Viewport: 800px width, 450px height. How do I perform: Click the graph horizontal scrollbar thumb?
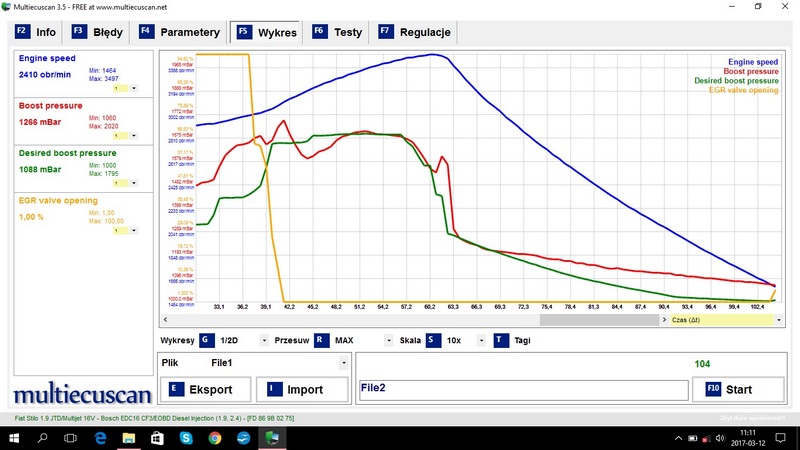[x=599, y=320]
